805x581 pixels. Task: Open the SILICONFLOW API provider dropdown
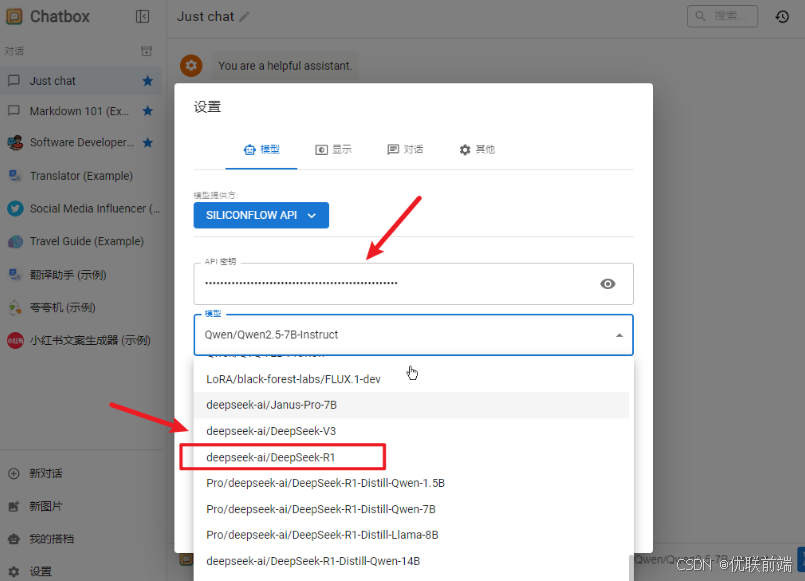(261, 215)
